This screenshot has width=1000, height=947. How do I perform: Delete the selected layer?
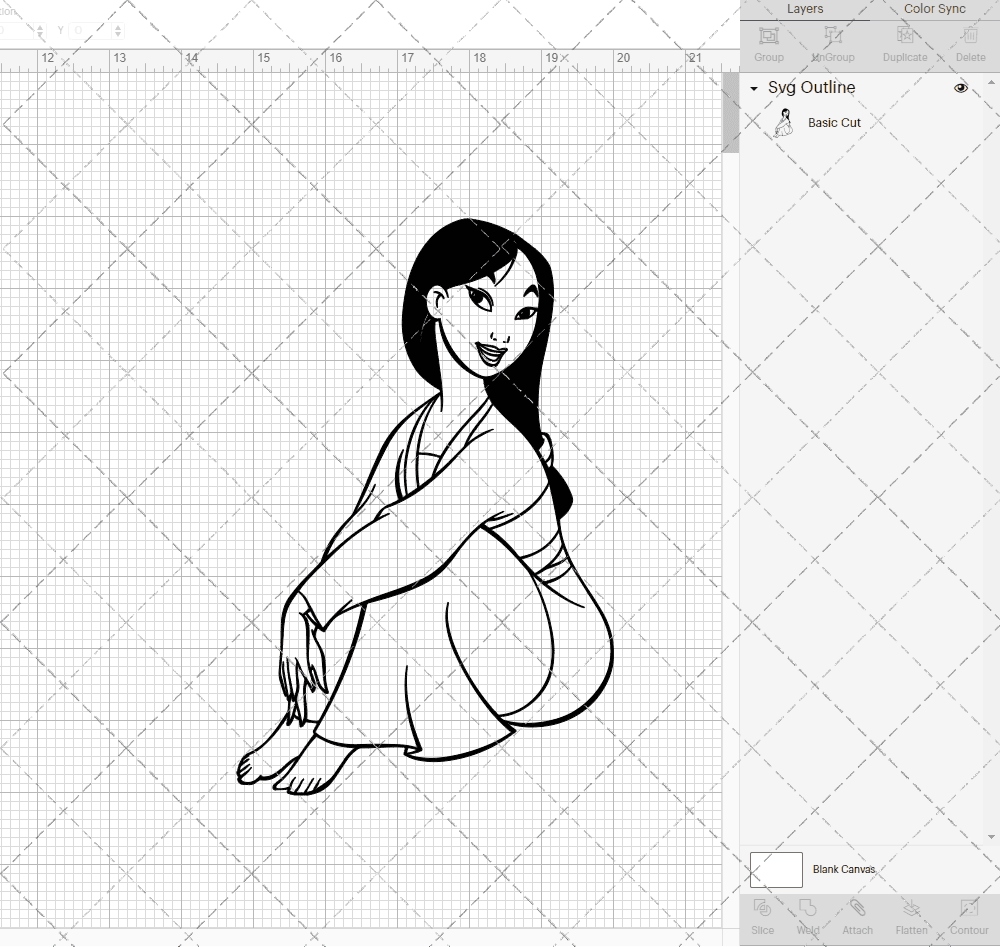click(x=969, y=45)
